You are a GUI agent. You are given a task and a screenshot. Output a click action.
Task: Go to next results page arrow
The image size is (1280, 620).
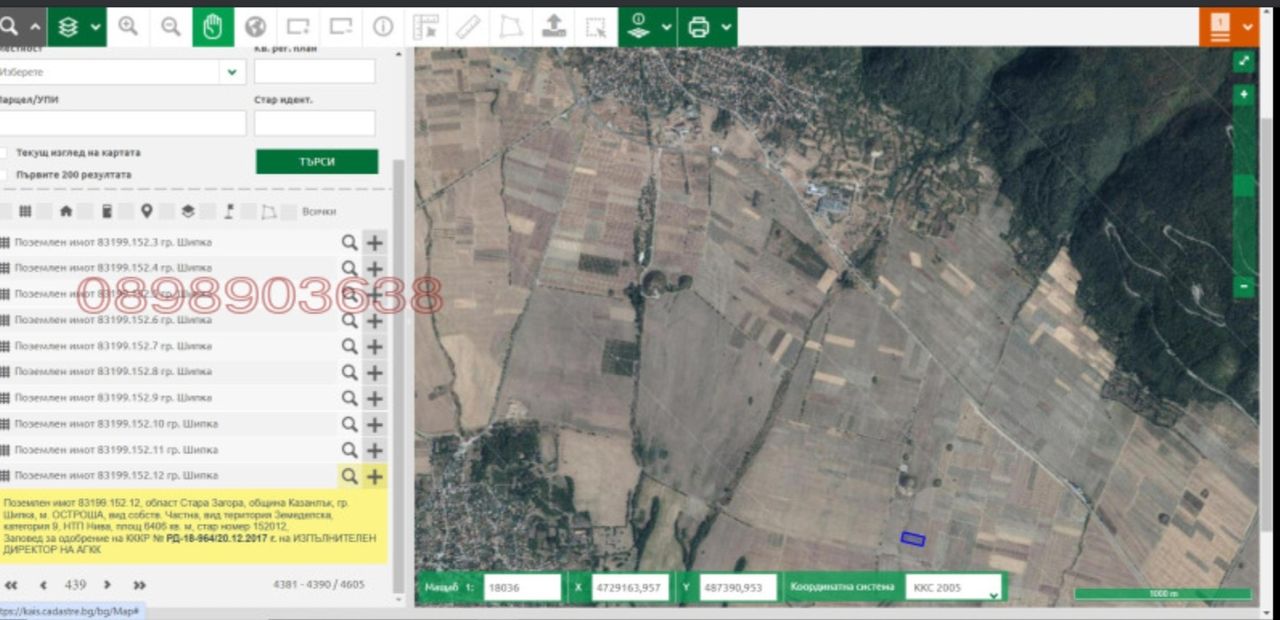(107, 585)
